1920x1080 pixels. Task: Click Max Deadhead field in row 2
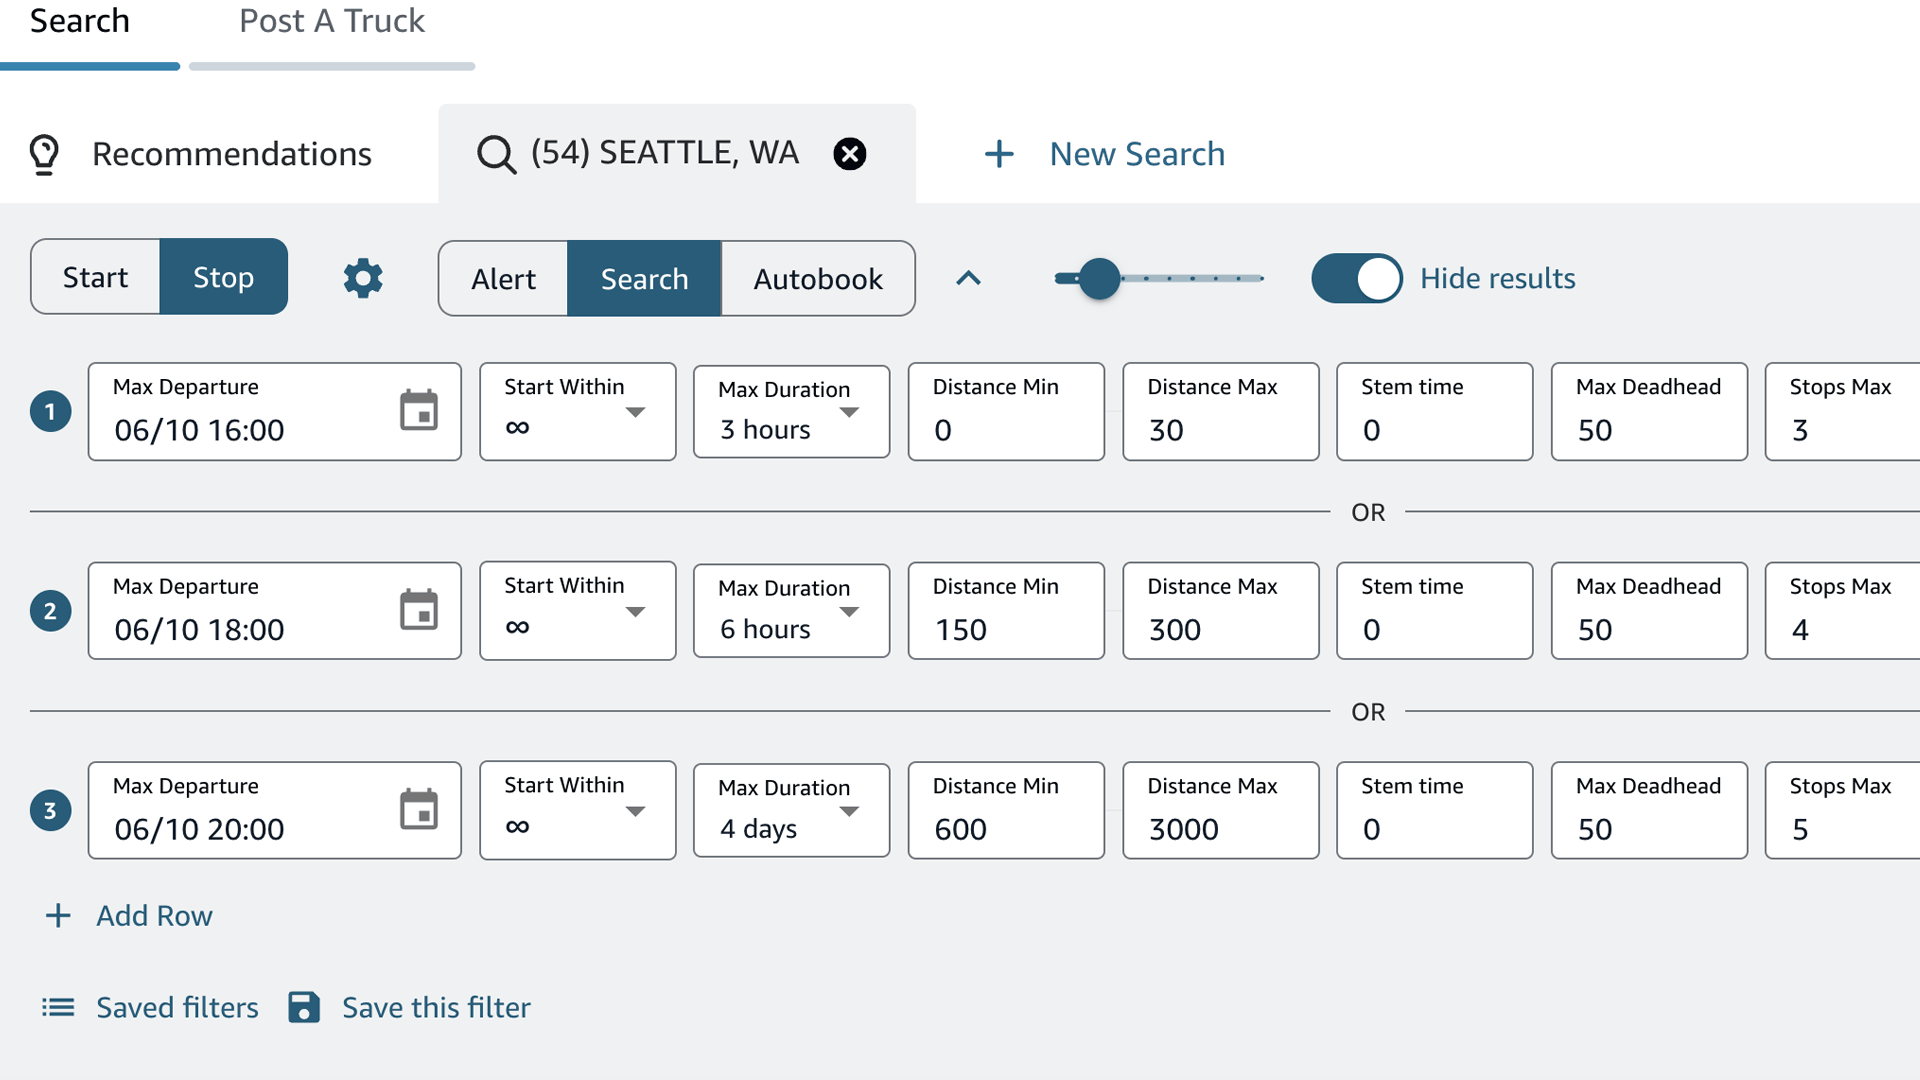pos(1649,611)
